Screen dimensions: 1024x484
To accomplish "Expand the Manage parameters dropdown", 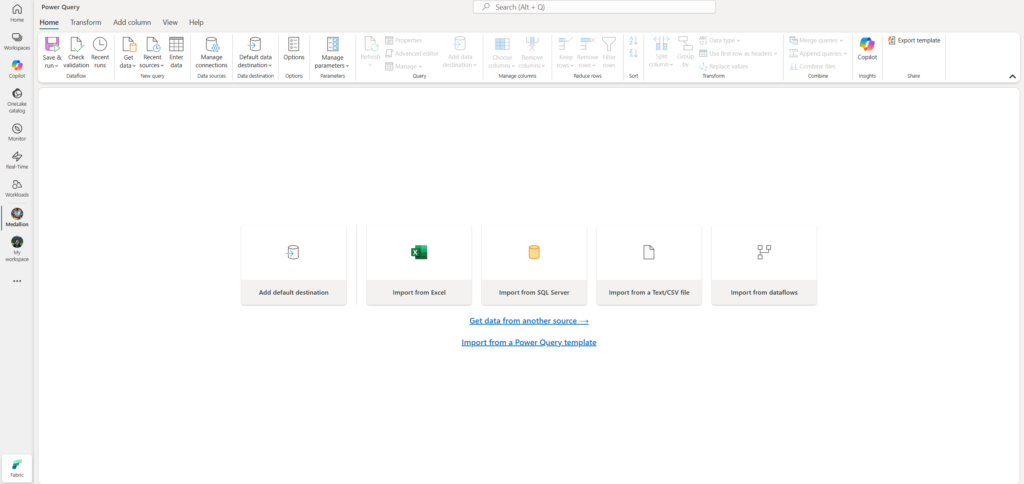I will 333,65.
